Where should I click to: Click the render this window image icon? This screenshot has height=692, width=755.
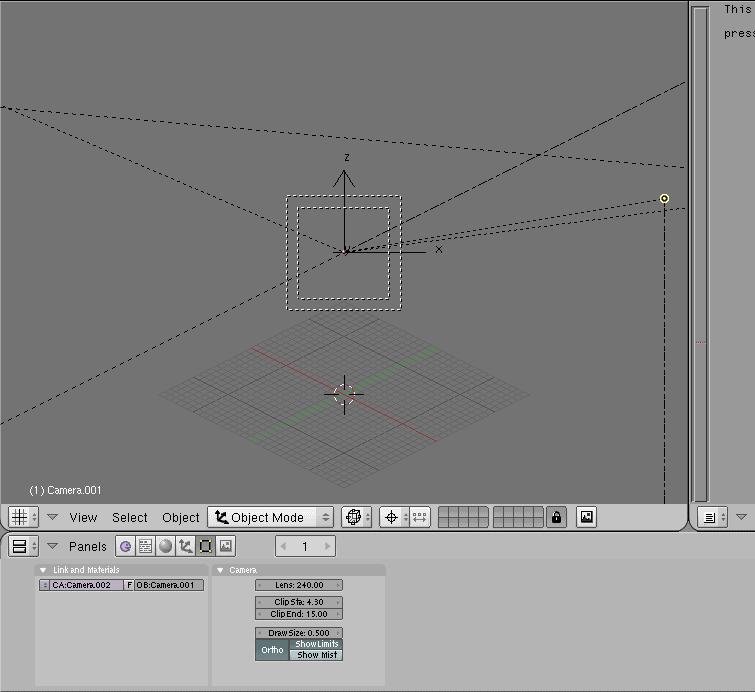pos(586,517)
